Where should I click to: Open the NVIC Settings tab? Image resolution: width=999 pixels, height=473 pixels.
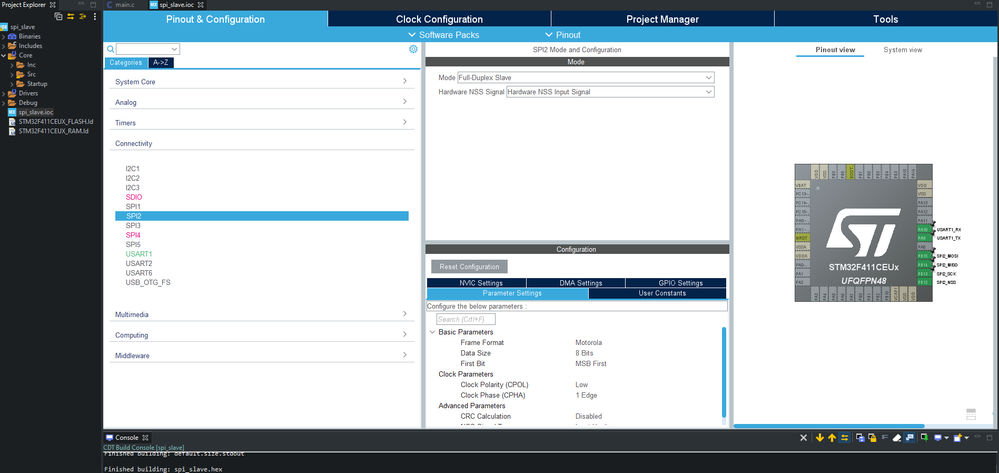coord(477,283)
